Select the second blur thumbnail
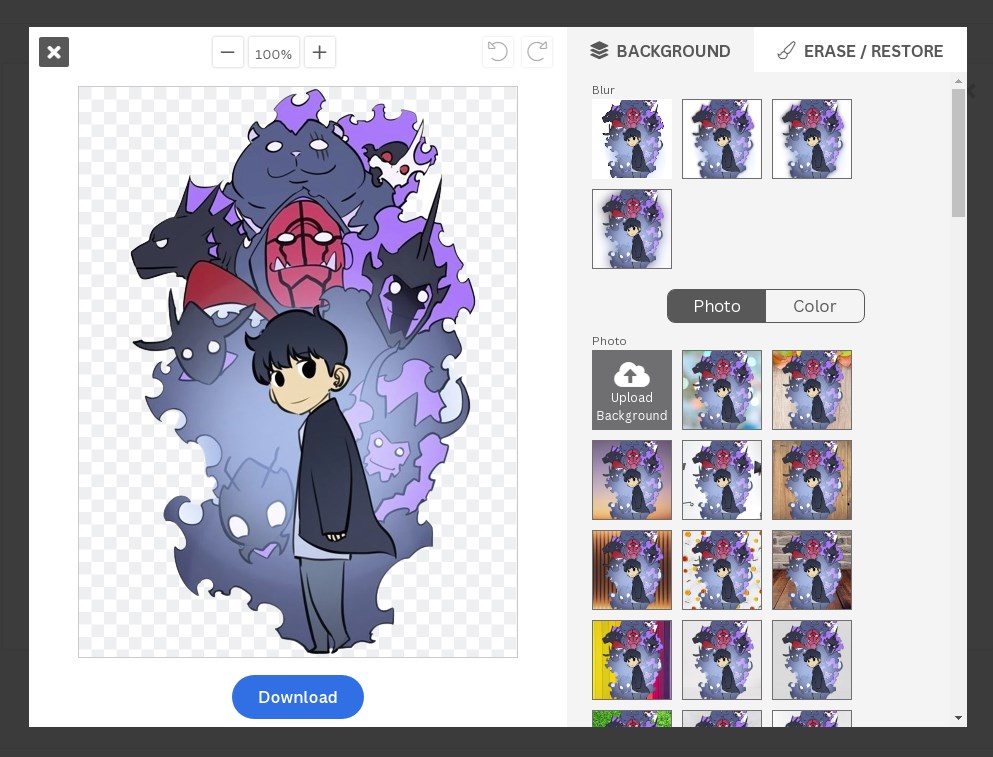 pyautogui.click(x=721, y=139)
